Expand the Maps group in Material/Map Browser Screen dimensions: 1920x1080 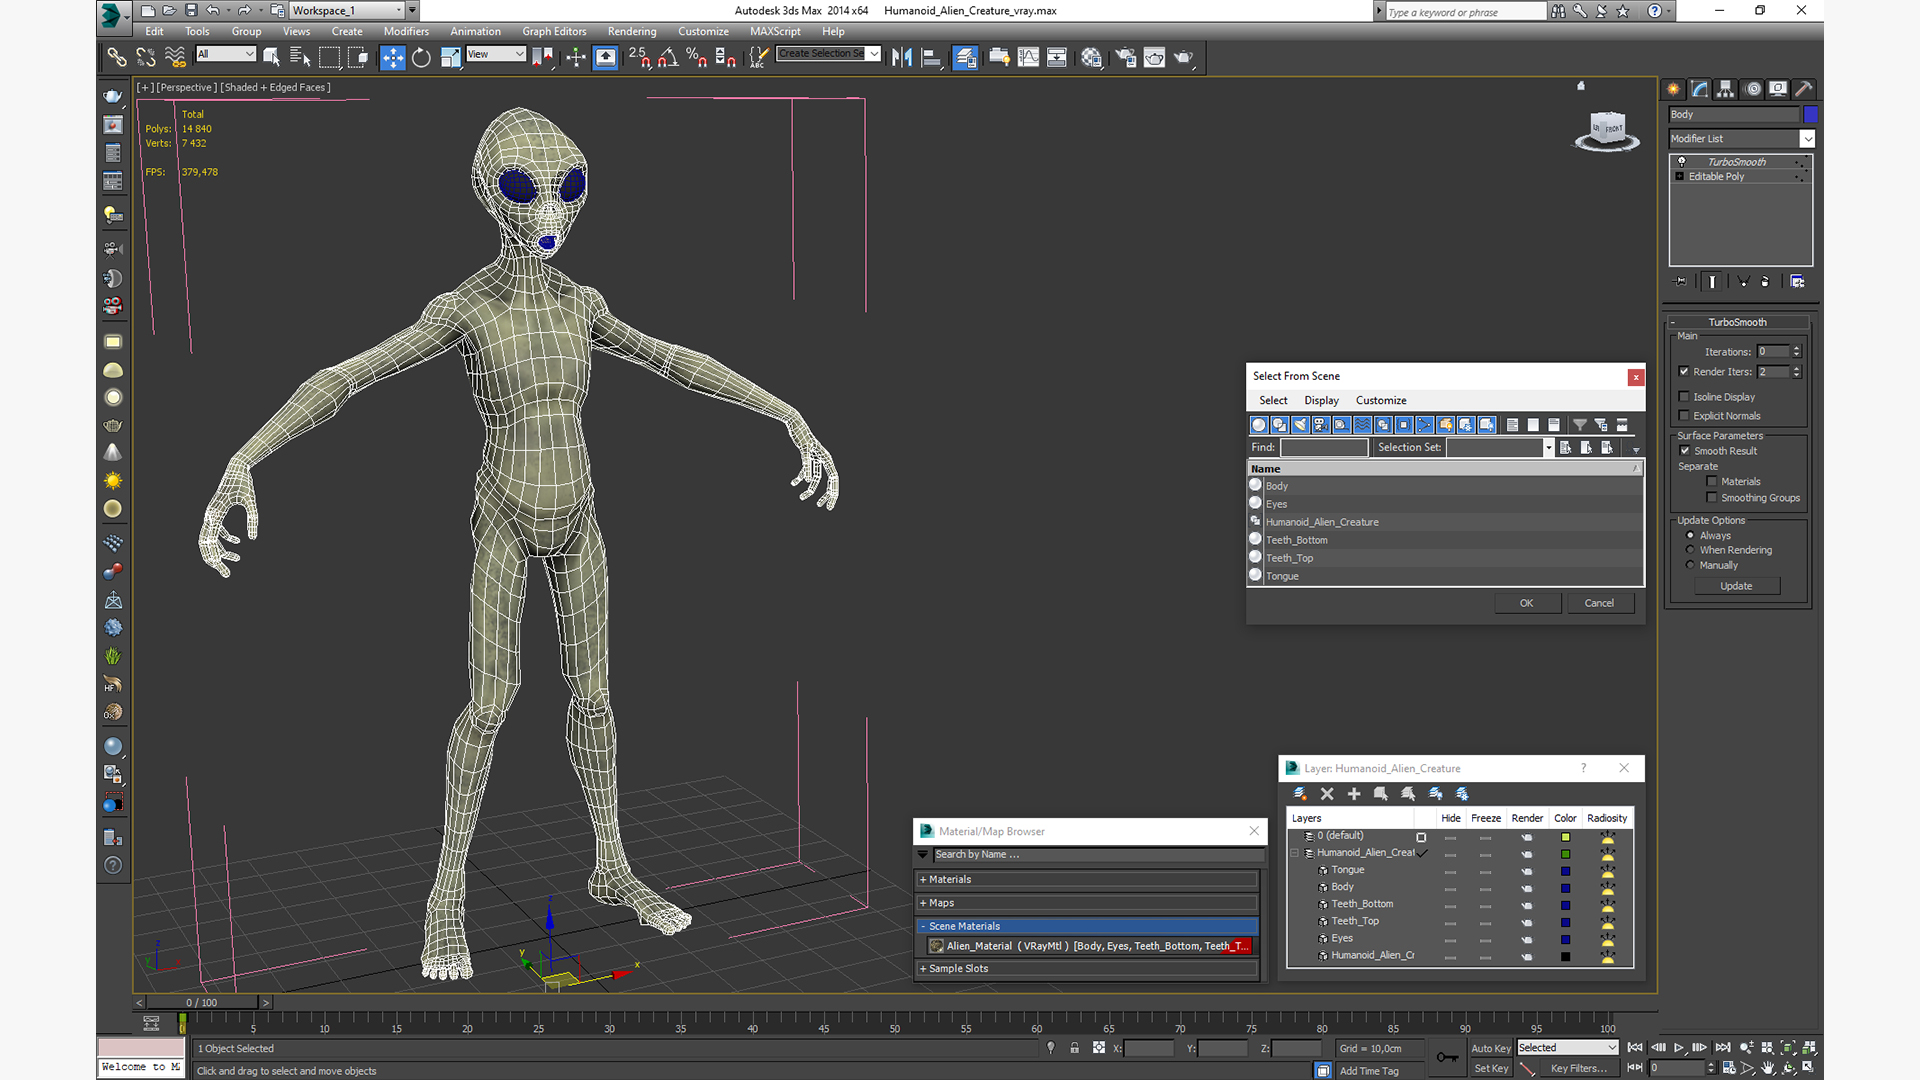pos(1087,903)
